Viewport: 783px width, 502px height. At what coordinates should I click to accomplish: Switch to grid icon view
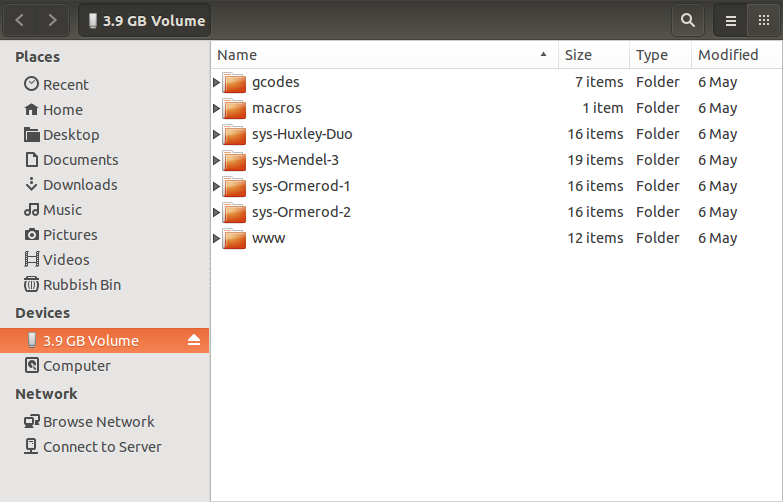[764, 20]
